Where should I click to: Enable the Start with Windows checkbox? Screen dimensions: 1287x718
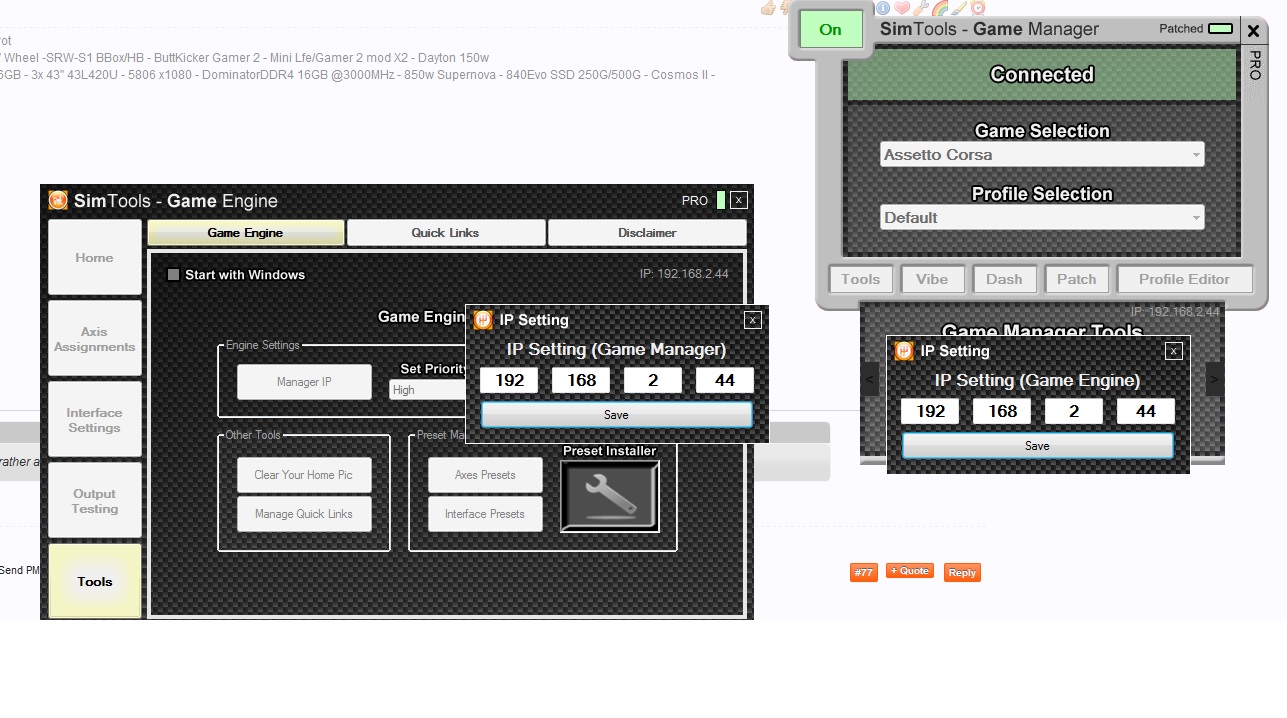click(173, 275)
